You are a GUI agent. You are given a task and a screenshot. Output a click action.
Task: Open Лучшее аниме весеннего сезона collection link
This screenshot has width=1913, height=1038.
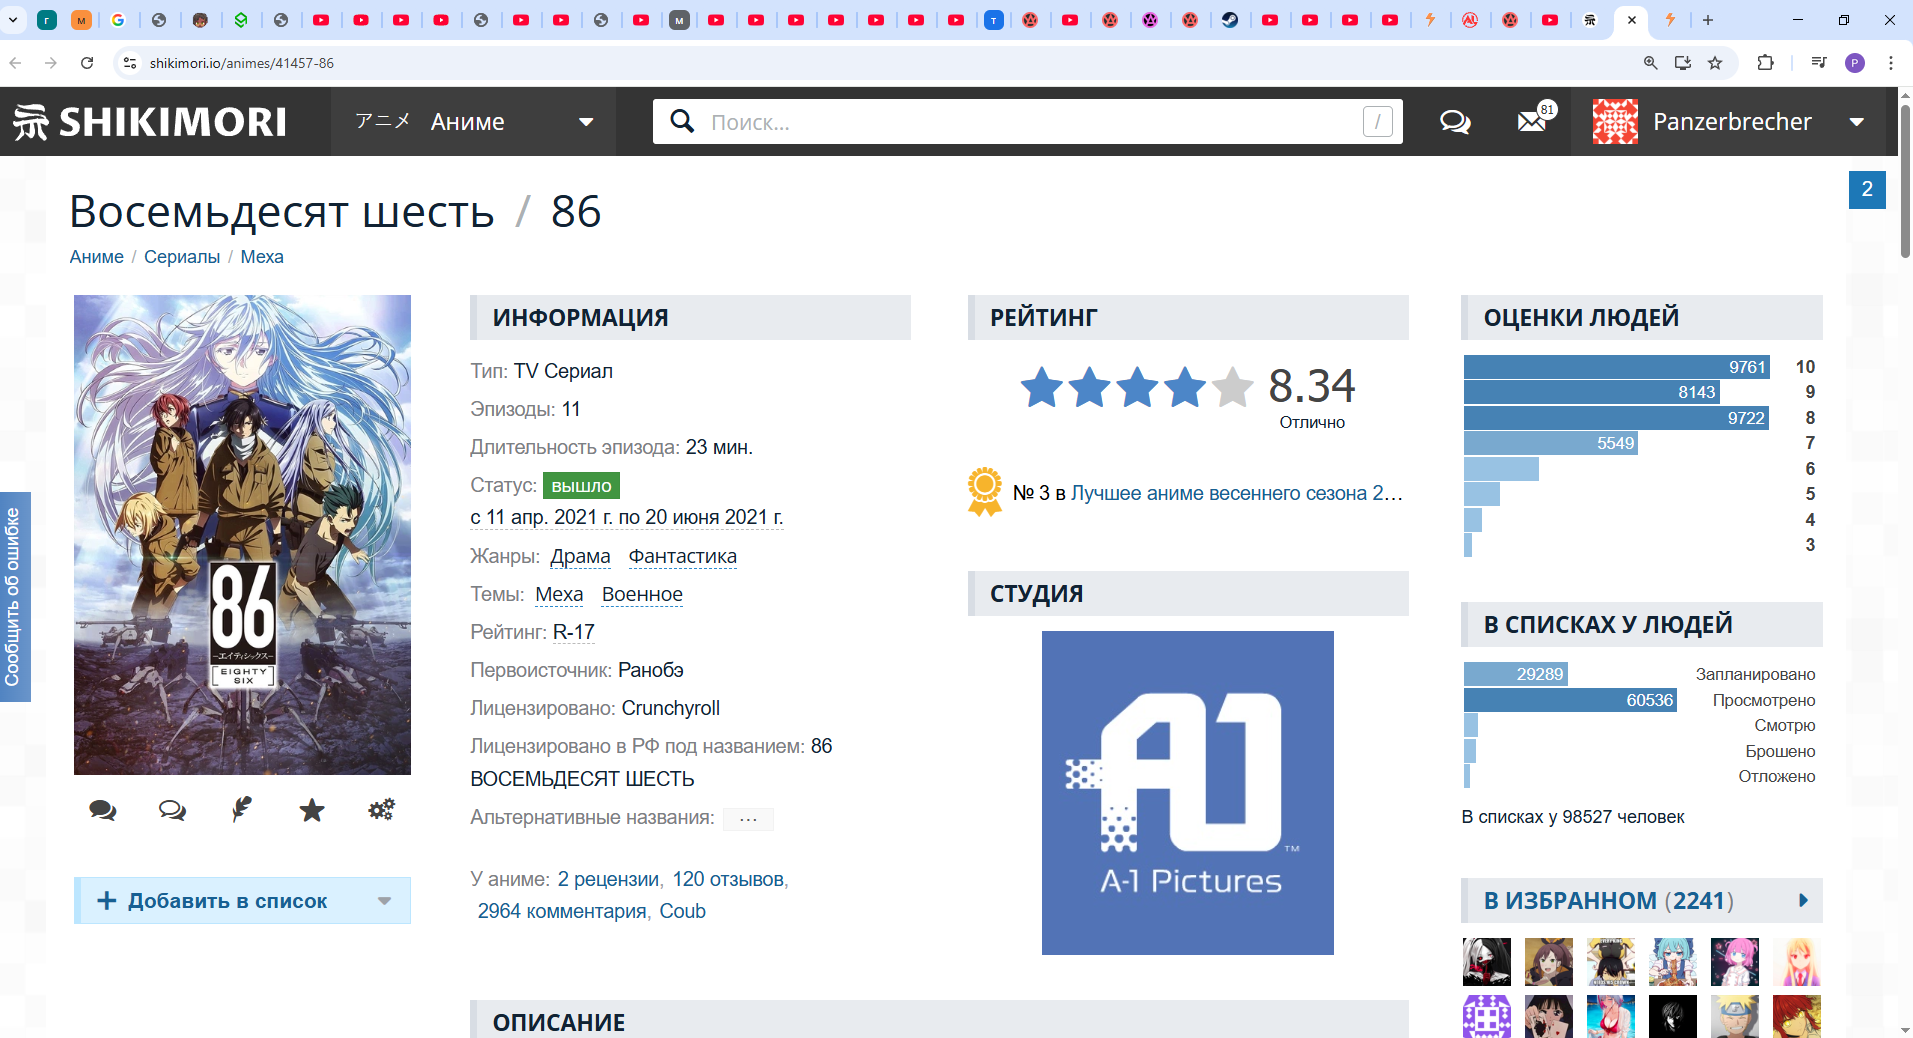(1237, 493)
